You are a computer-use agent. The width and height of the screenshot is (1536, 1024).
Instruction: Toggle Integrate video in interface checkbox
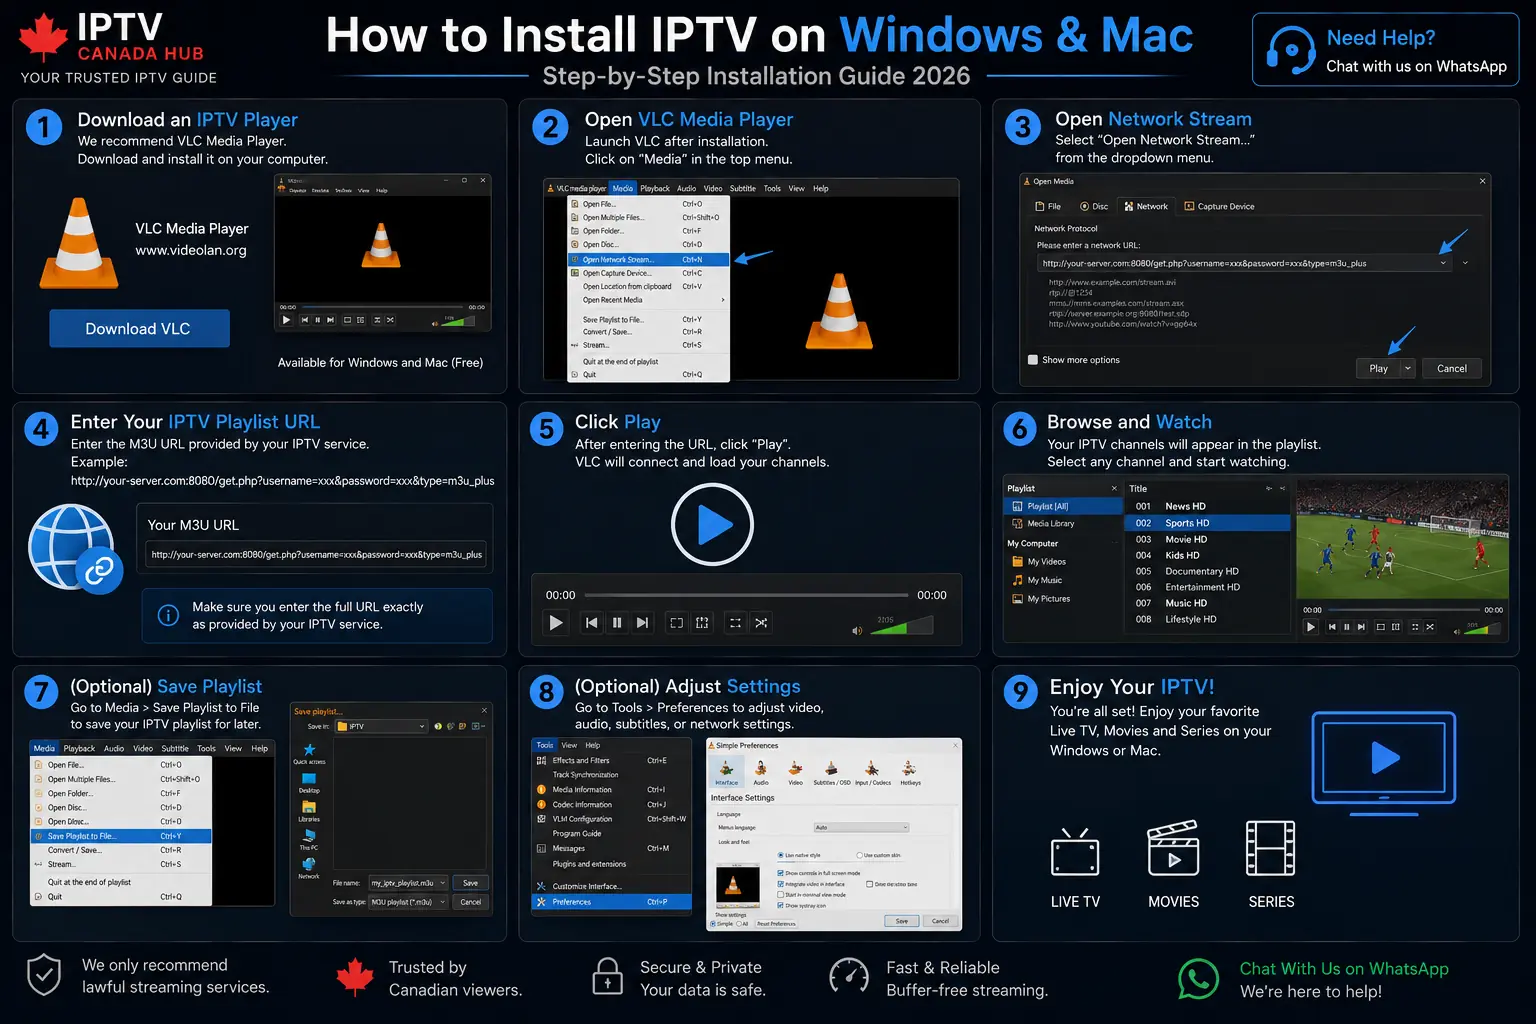point(780,884)
